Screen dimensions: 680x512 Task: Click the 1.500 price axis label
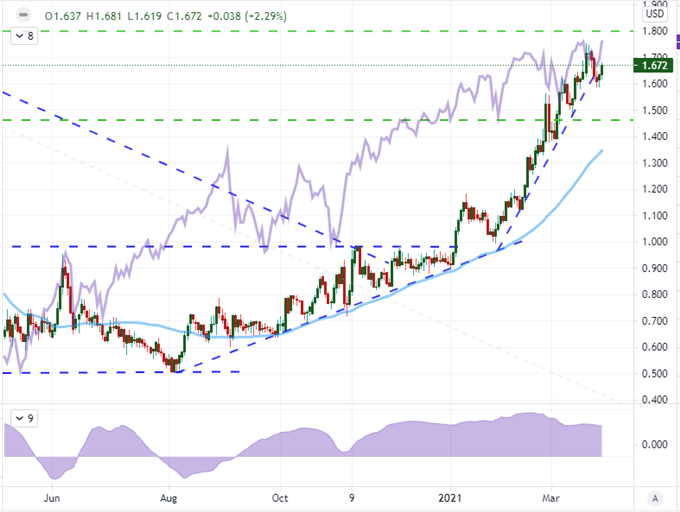pos(654,110)
